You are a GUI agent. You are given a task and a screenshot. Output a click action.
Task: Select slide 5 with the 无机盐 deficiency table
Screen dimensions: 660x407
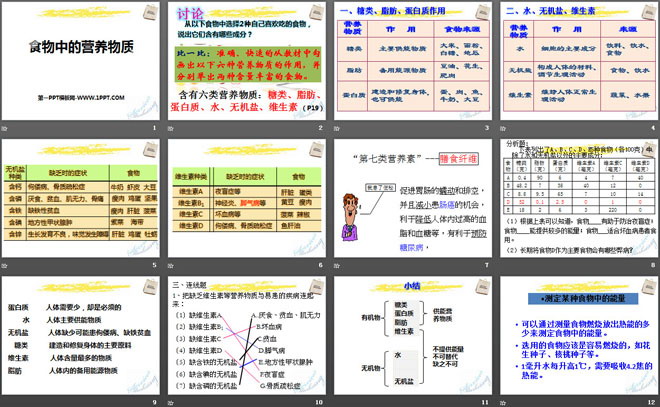click(x=80, y=198)
